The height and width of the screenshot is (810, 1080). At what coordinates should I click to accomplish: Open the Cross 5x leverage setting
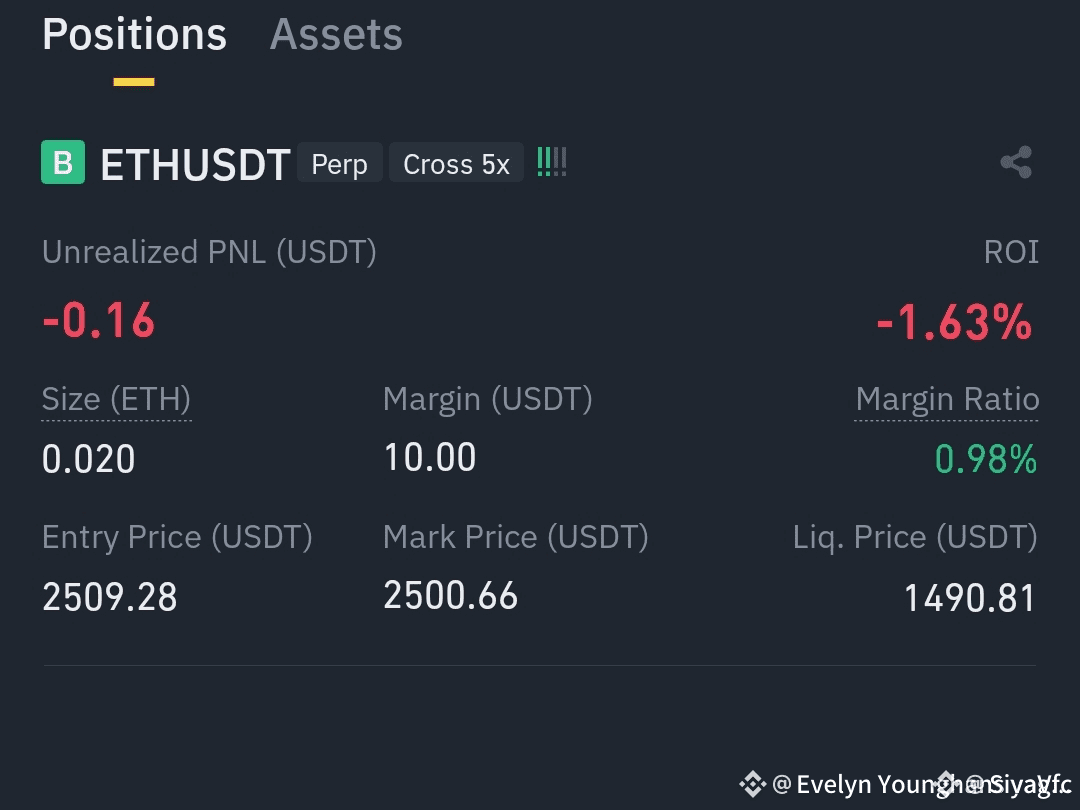(x=456, y=163)
